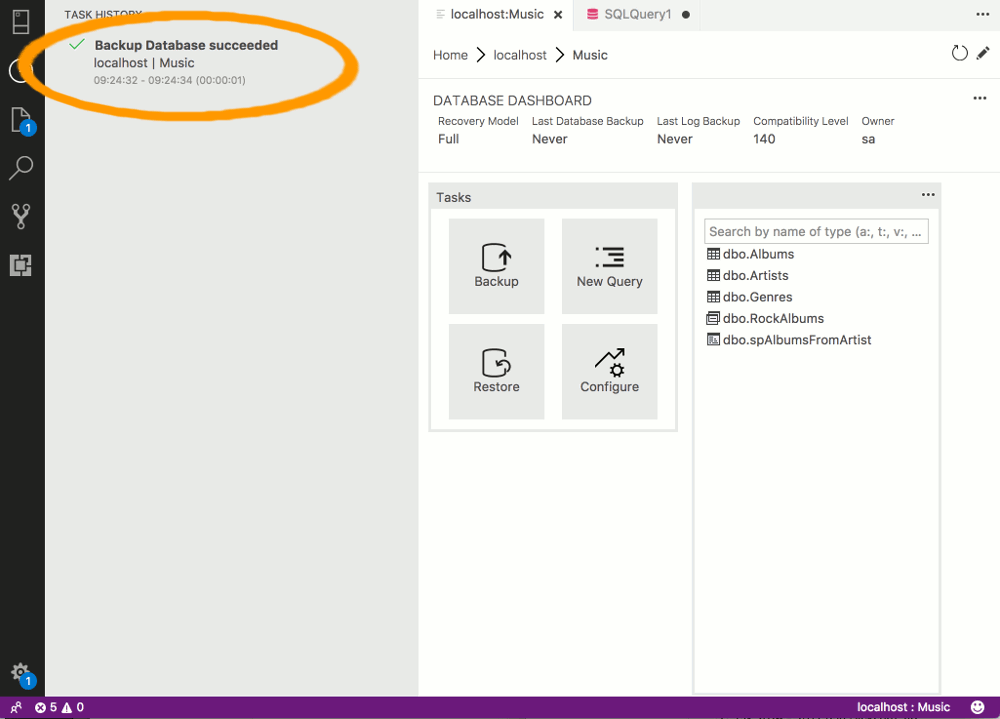Click the green checkmark of backup task

[77, 45]
